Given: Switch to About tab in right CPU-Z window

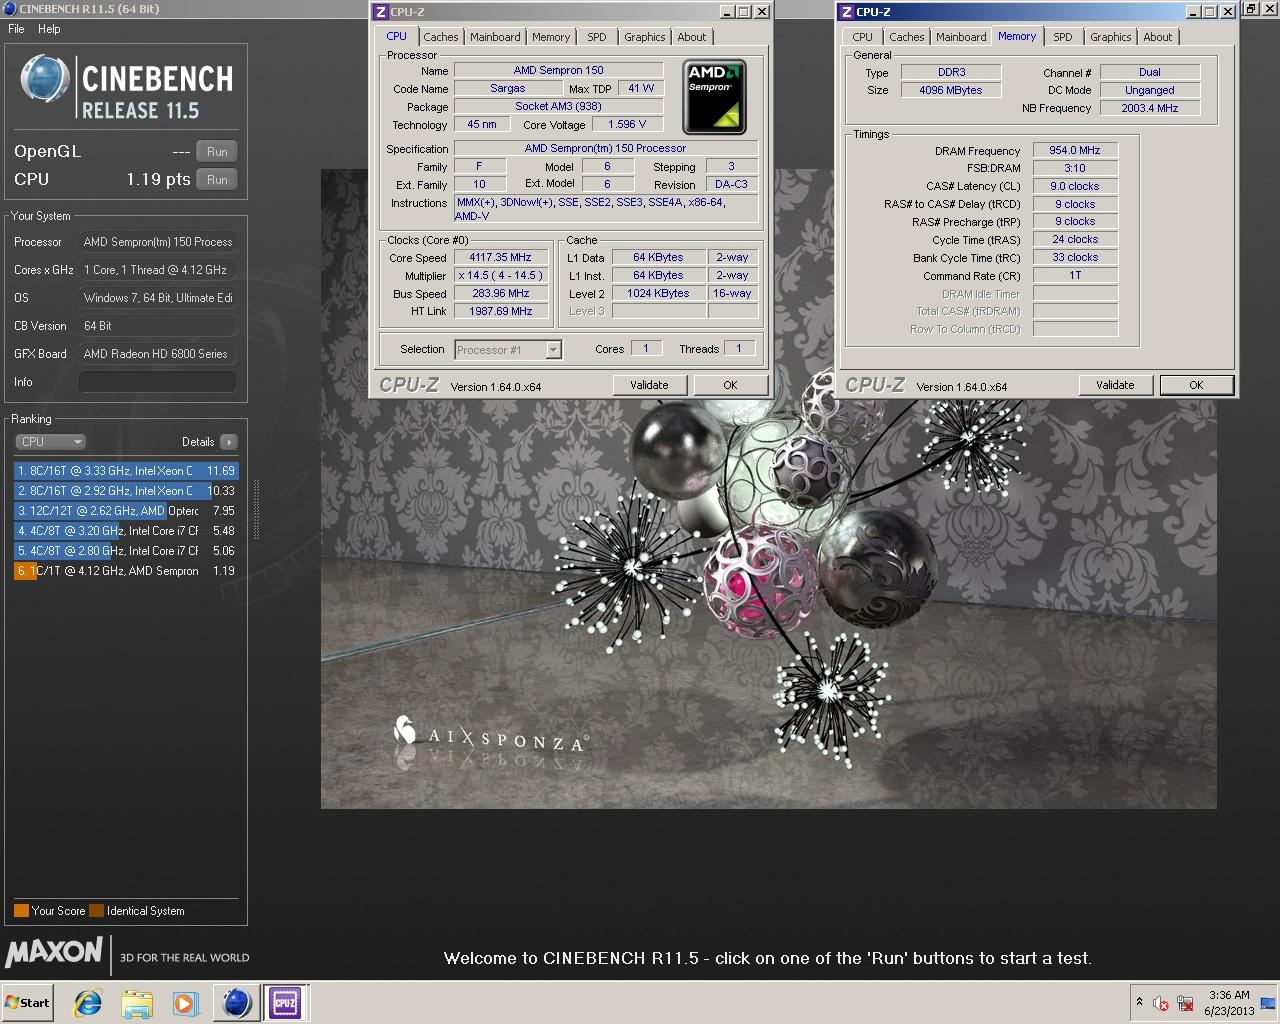Looking at the screenshot, I should click(x=1158, y=37).
